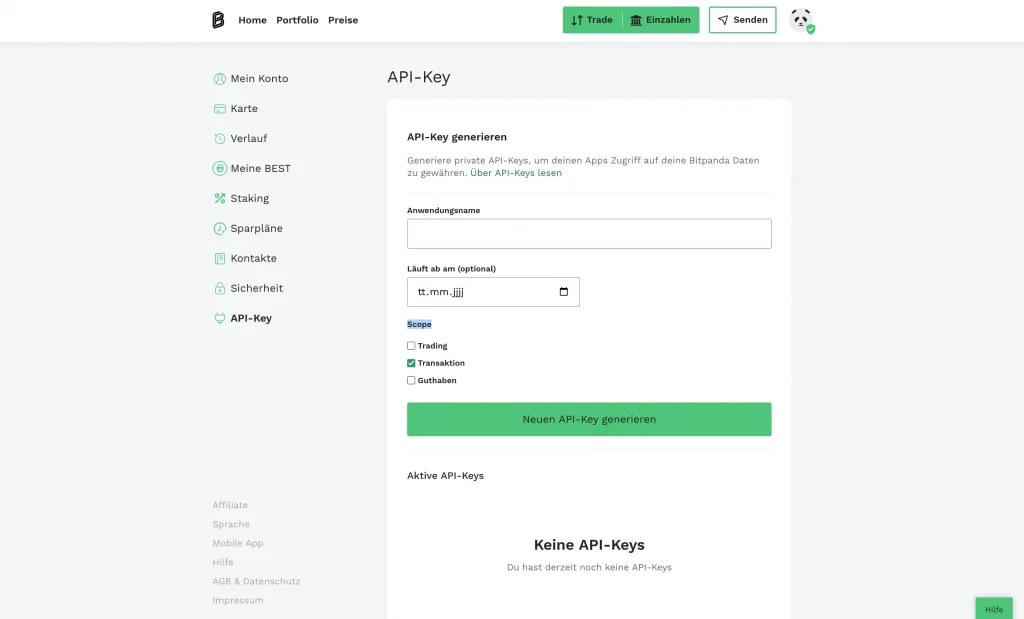Open the Hilfe widget at bottom right
This screenshot has height=619, width=1024.
[994, 609]
